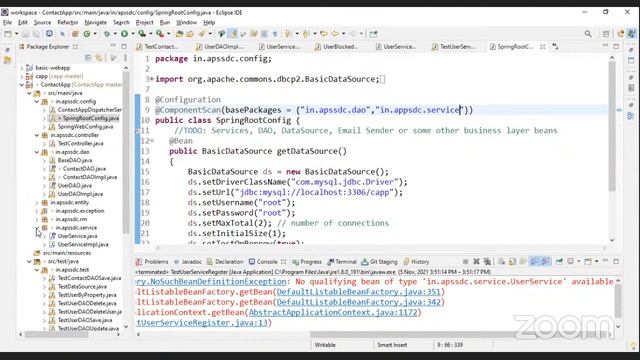Open the Window menu
Viewport: 640px width, 360px height.
pyautogui.click(x=187, y=22)
